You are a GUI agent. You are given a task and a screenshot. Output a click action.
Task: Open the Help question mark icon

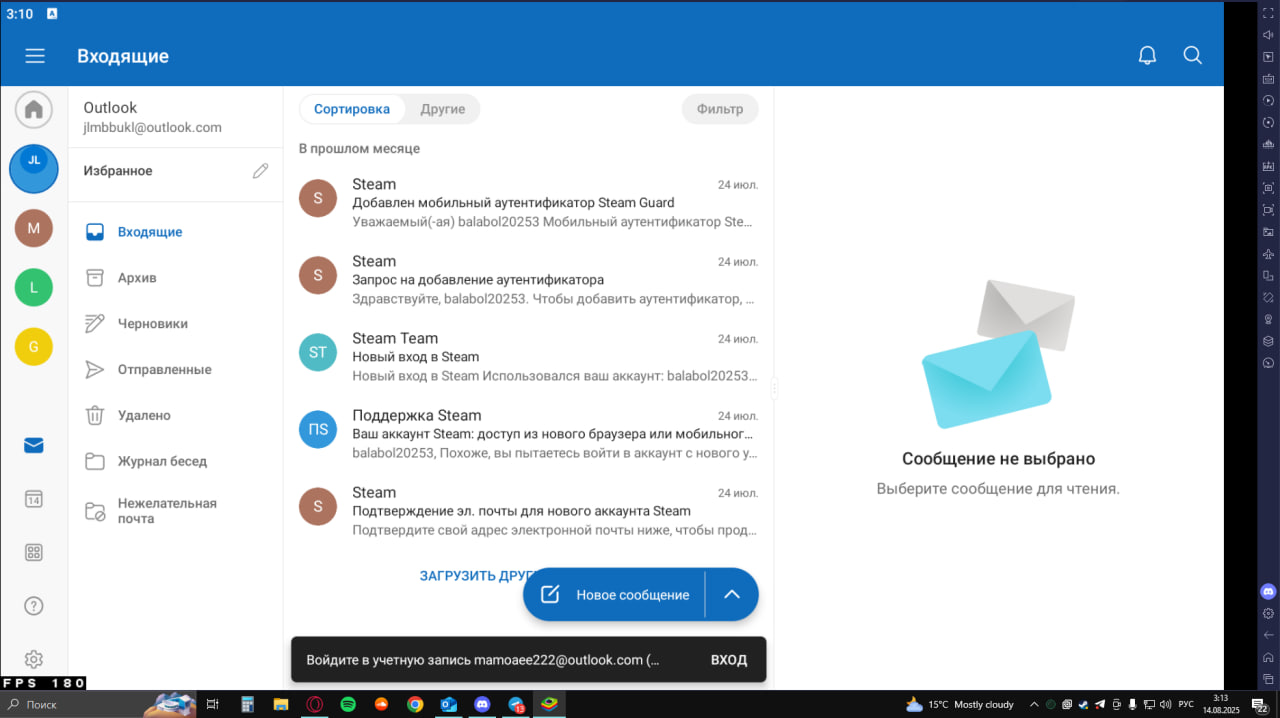(34, 605)
